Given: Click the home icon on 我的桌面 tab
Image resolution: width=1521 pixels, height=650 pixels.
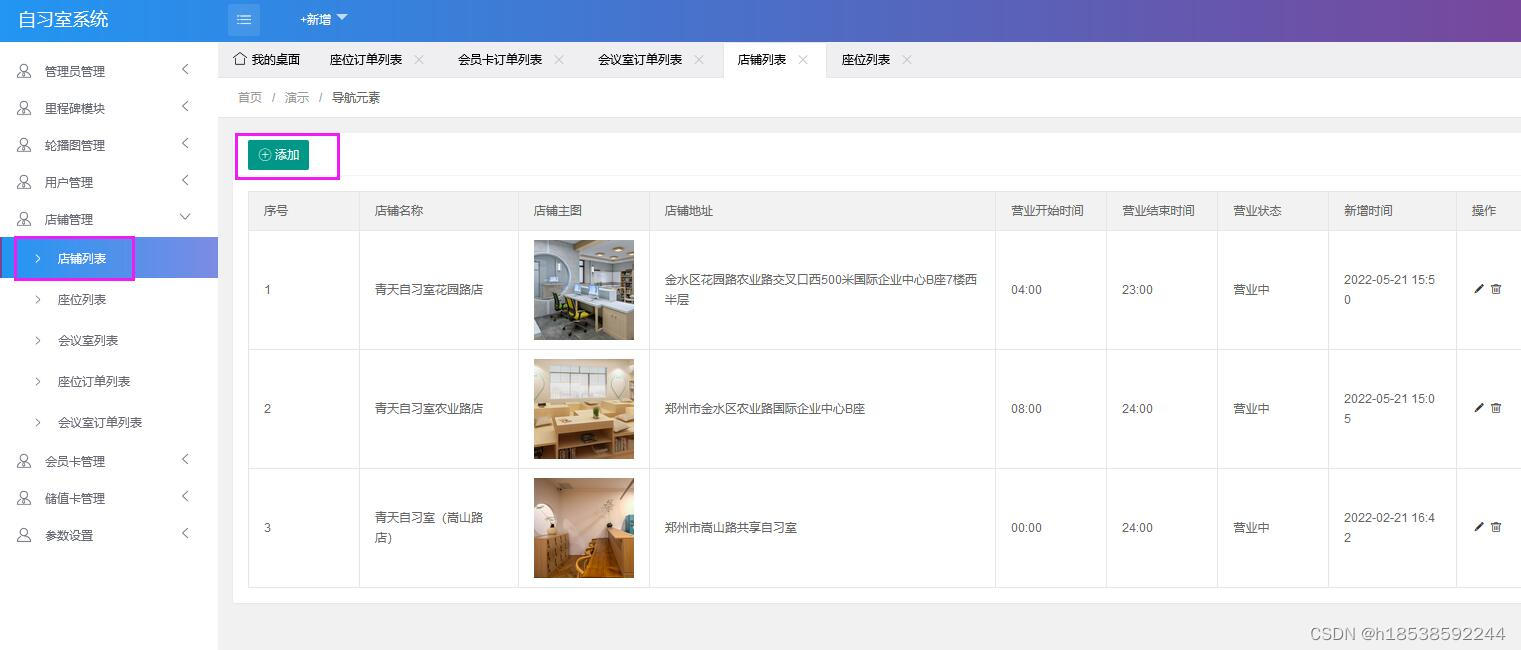Looking at the screenshot, I should coord(240,59).
